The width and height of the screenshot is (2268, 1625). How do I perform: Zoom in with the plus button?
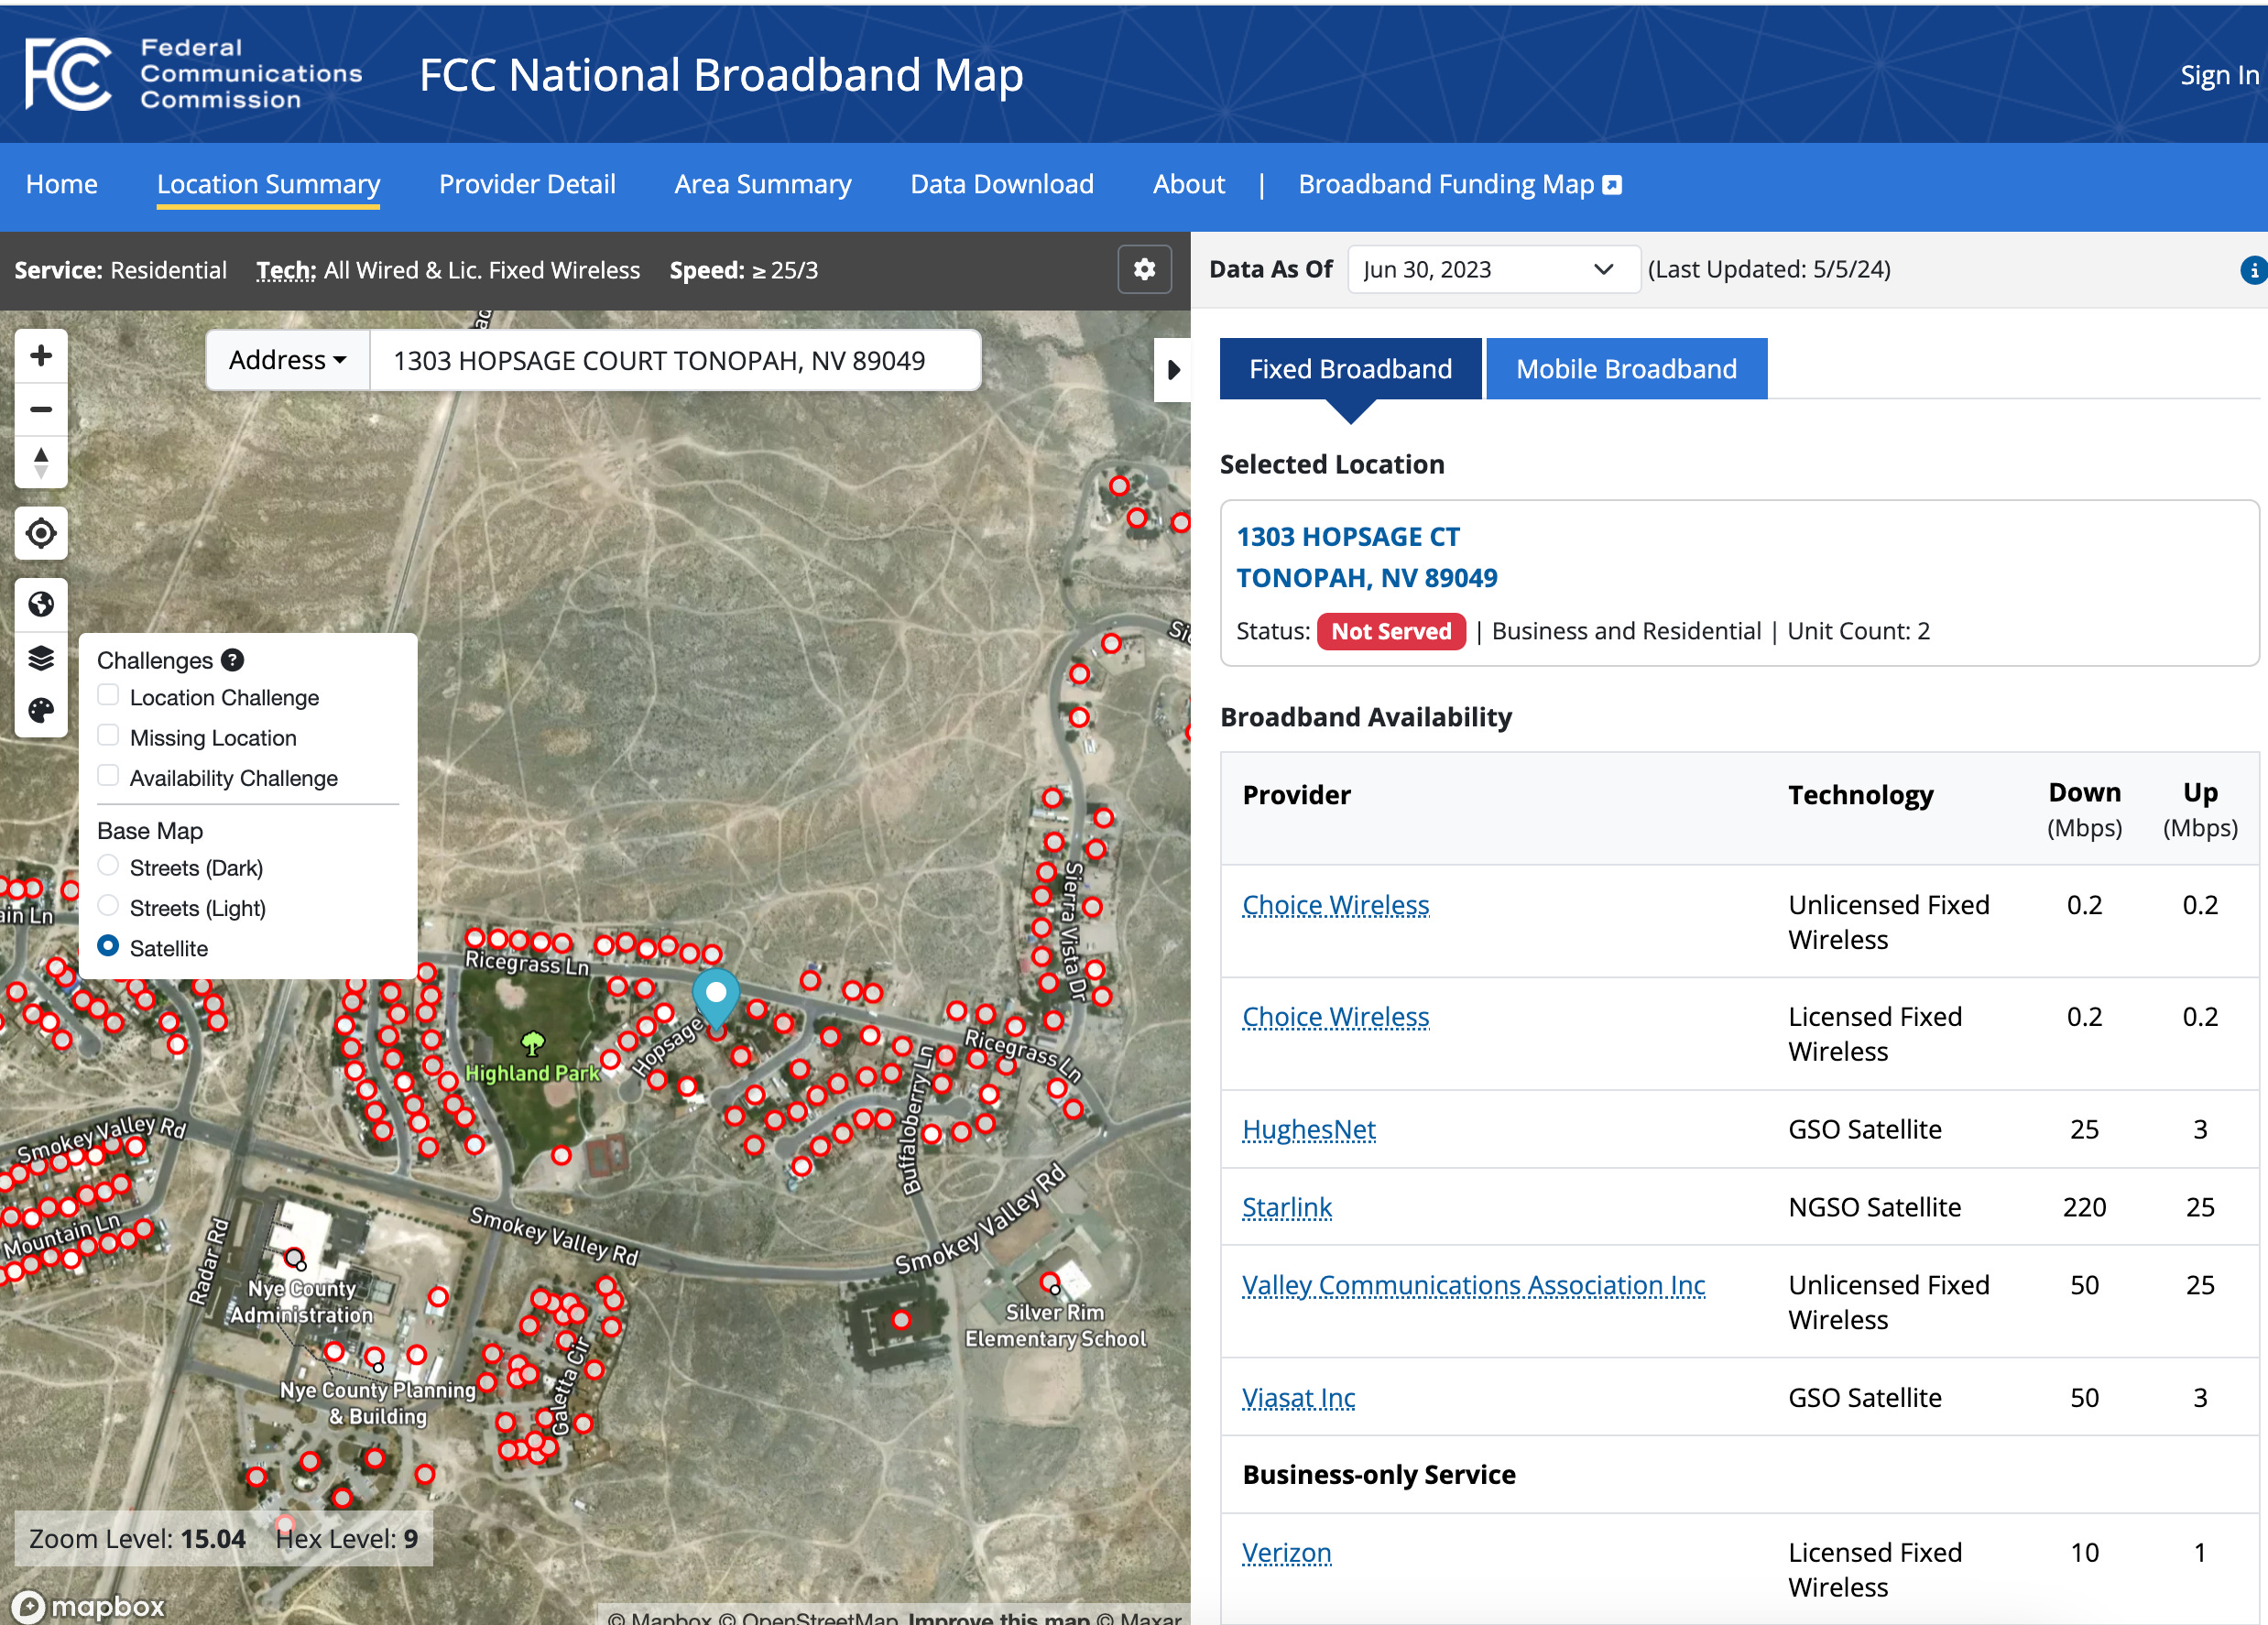[41, 356]
